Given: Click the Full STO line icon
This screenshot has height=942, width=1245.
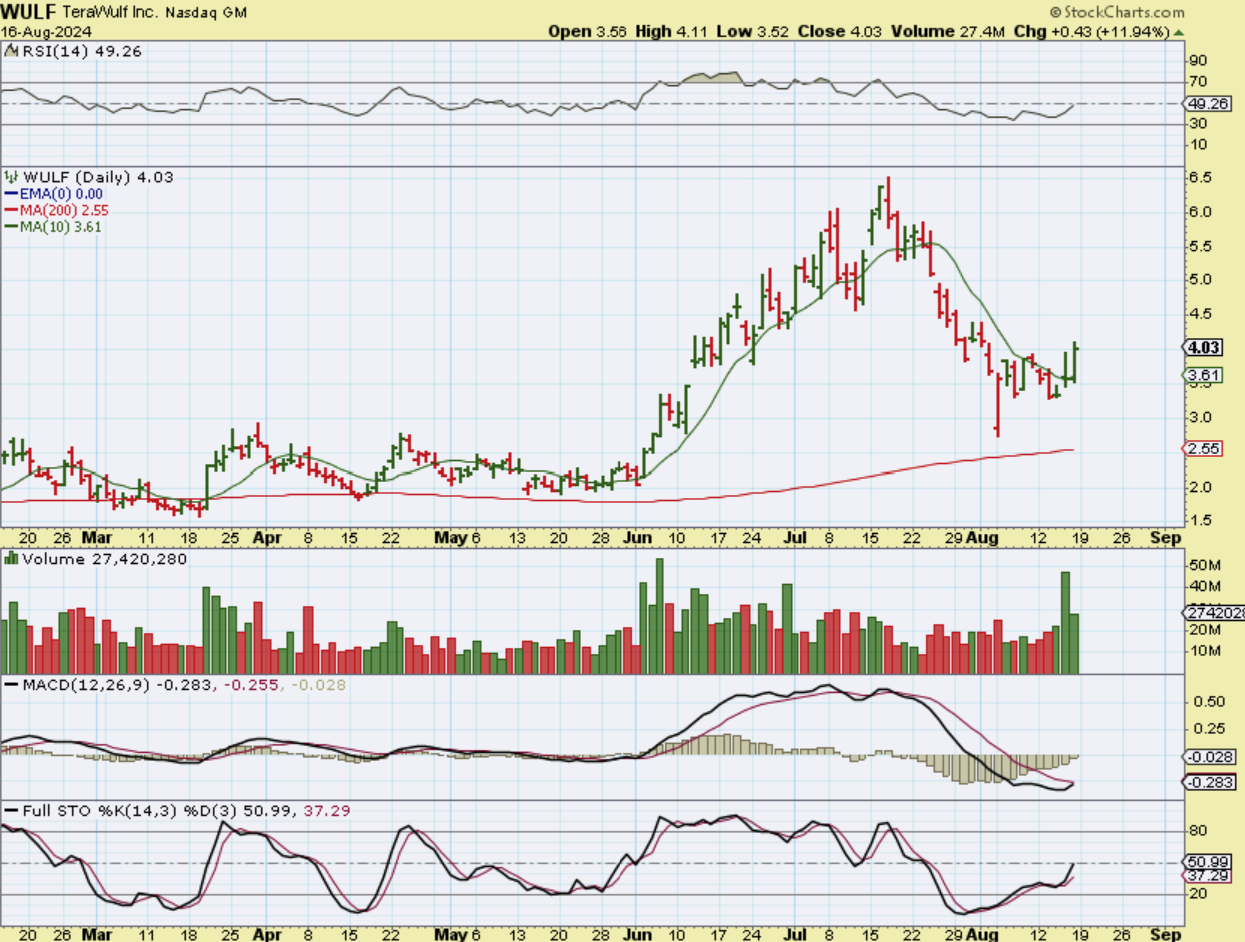Looking at the screenshot, I should (11, 810).
